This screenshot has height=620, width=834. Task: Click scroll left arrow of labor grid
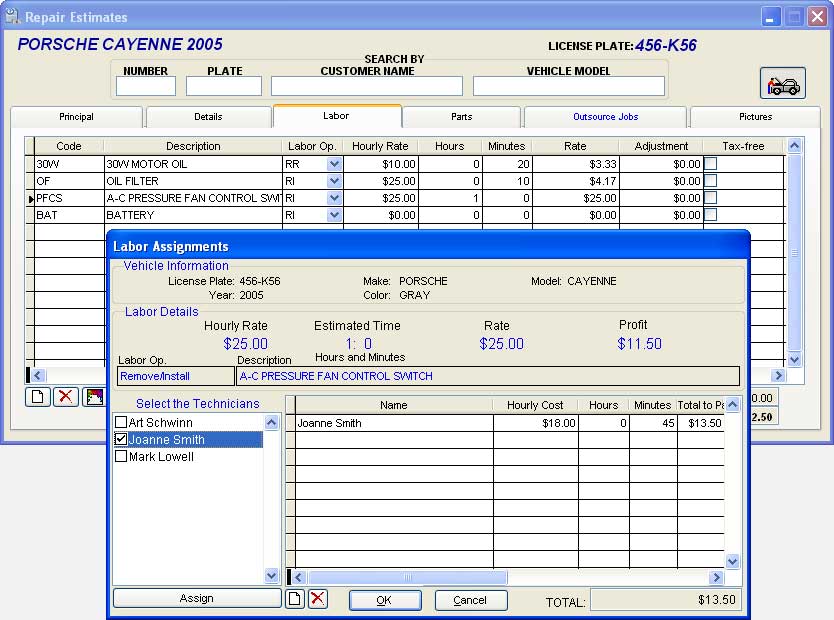click(37, 375)
